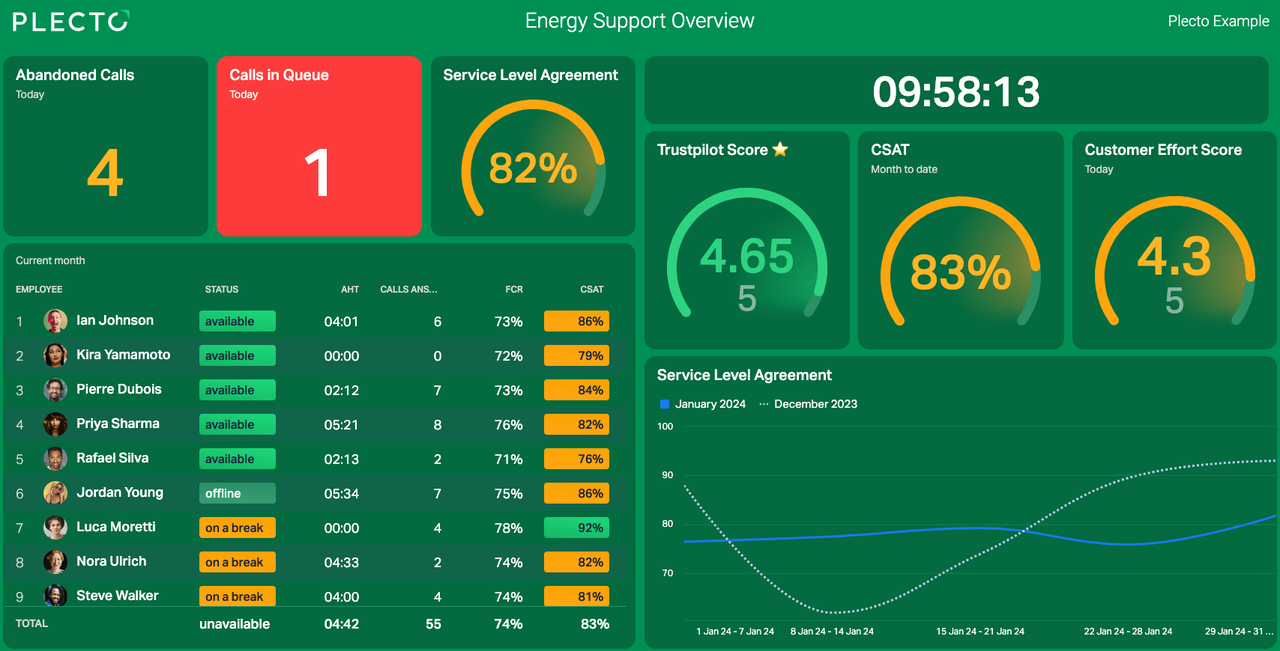This screenshot has width=1280, height=651.
Task: Toggle Jordan Young's offline status badge
Action: pyautogui.click(x=237, y=492)
